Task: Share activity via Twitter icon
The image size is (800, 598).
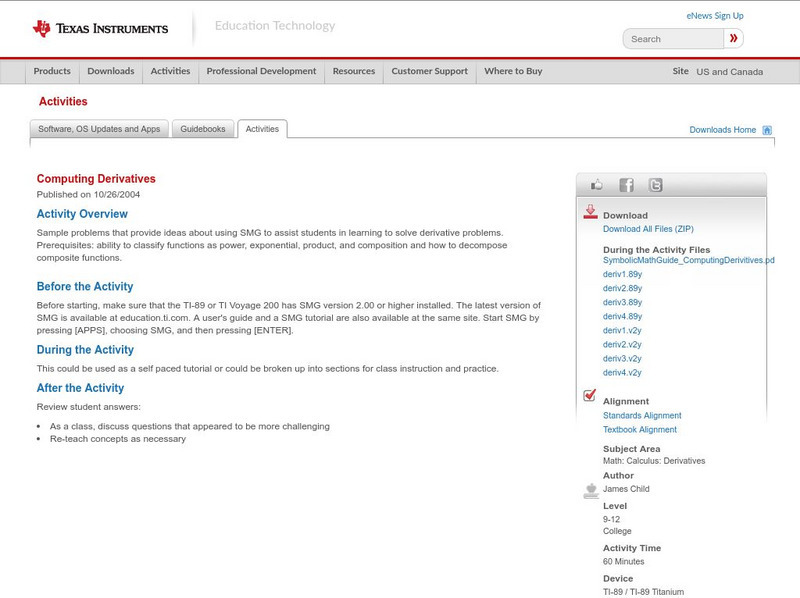Action: click(x=656, y=185)
